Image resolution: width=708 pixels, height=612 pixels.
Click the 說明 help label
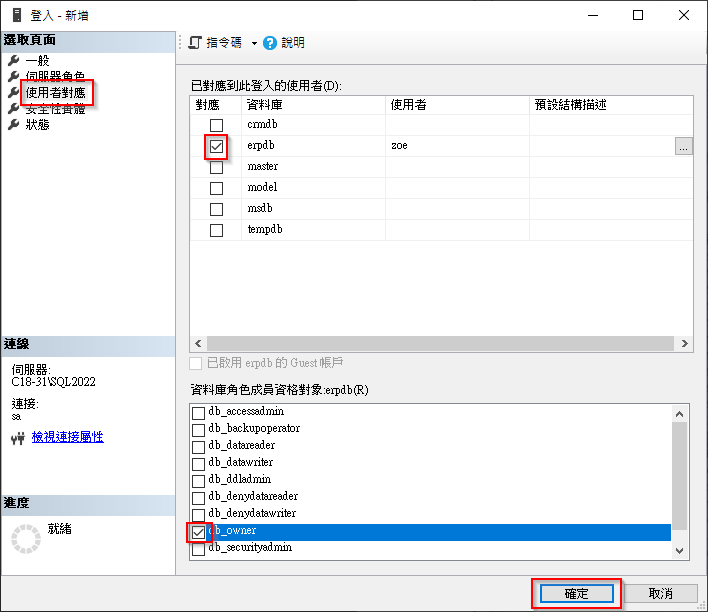[x=293, y=43]
